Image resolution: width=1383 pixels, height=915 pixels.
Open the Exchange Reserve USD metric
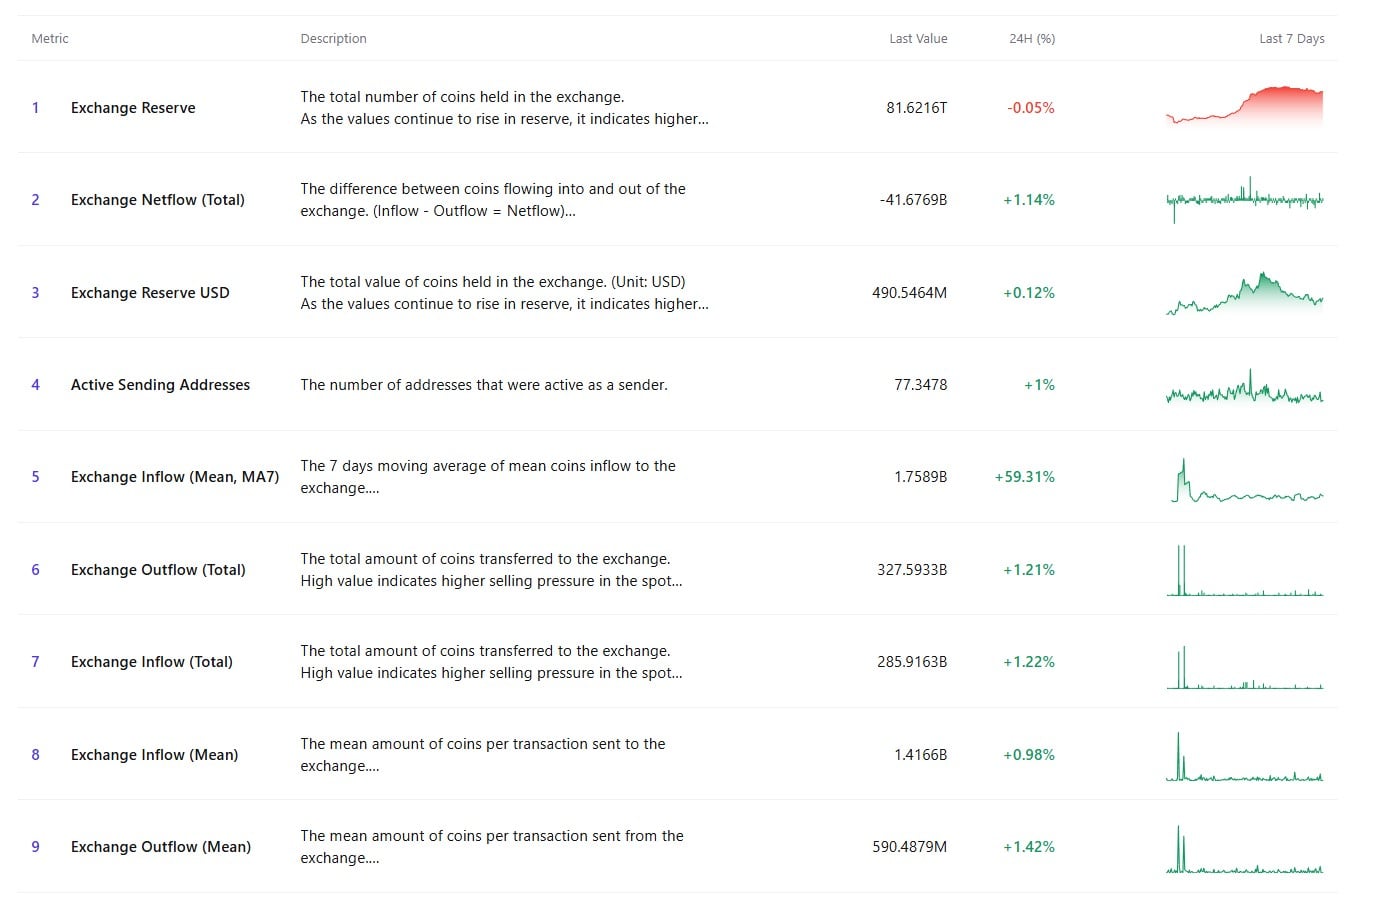coord(150,292)
